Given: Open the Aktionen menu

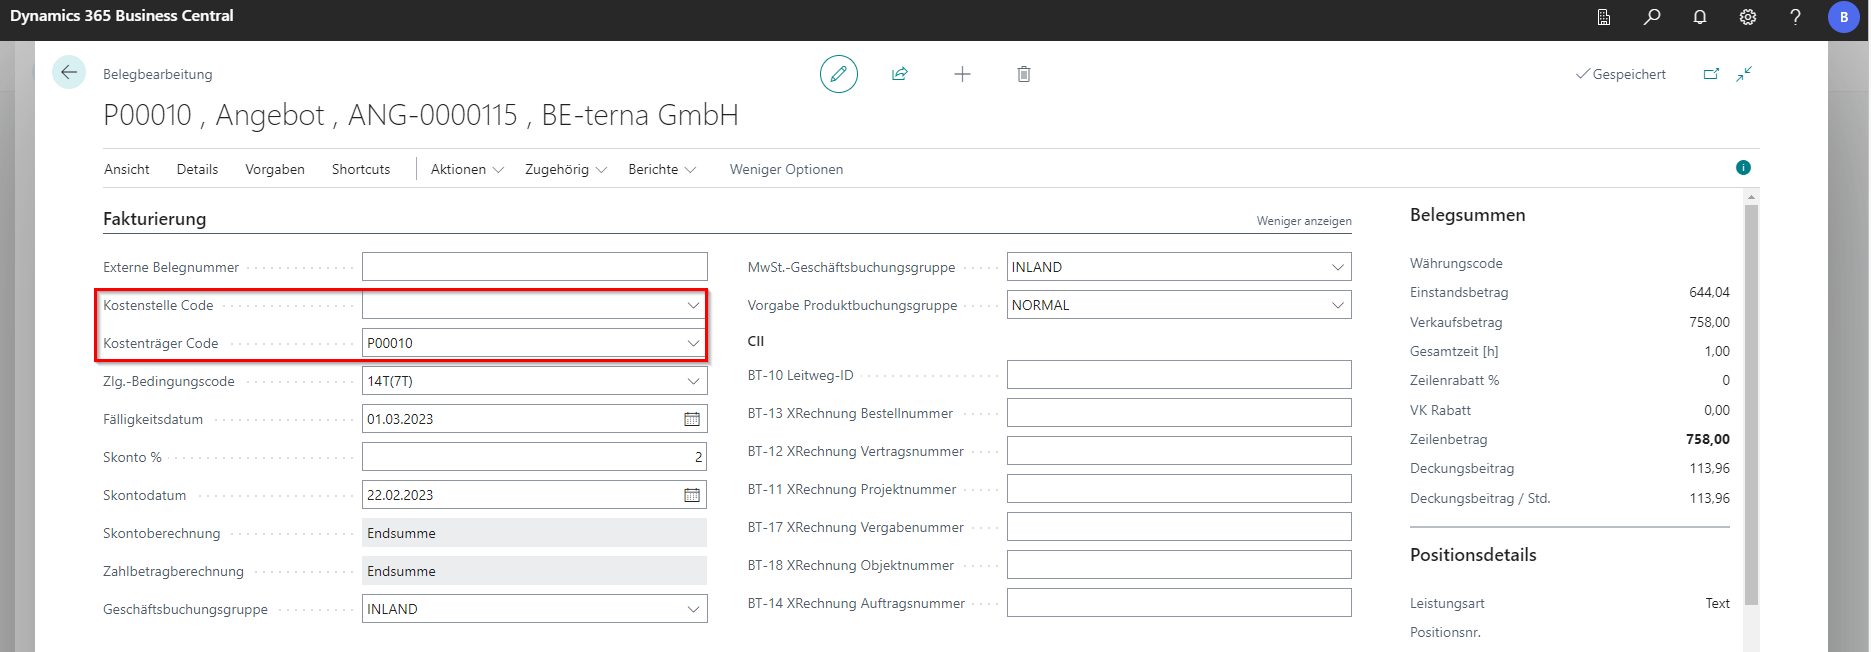Looking at the screenshot, I should [466, 169].
